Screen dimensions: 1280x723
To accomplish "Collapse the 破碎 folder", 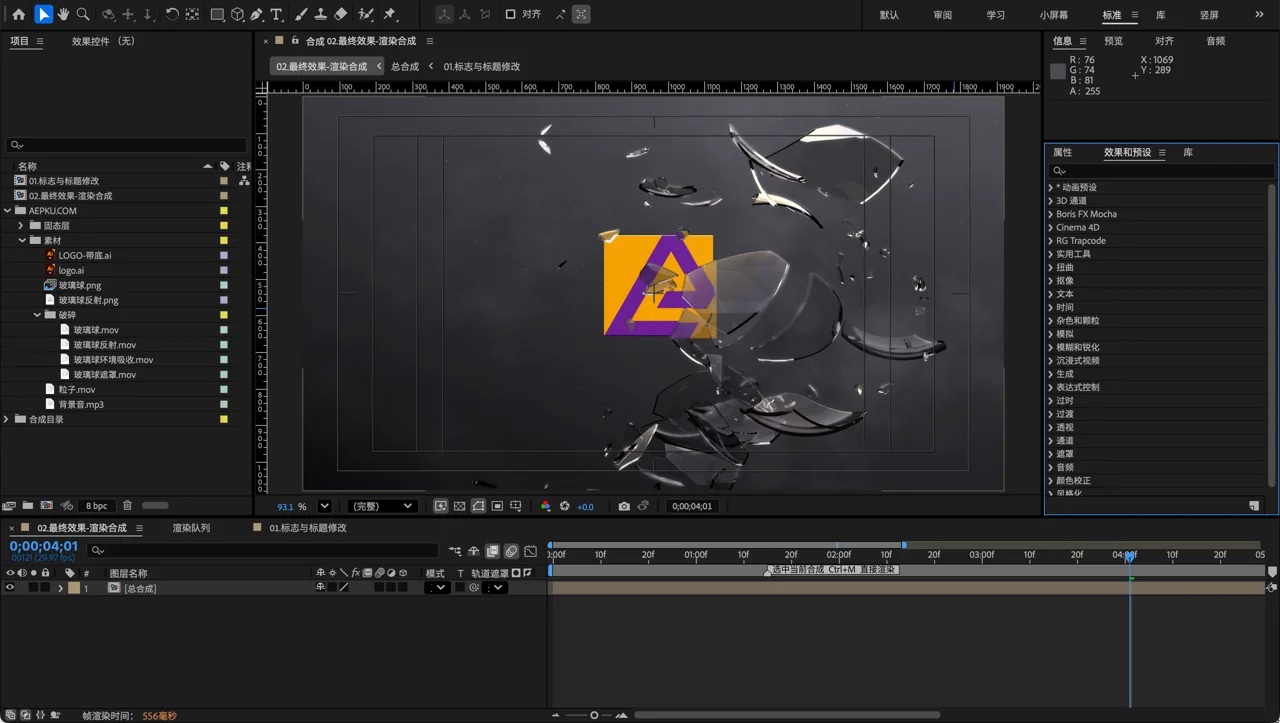I will [x=37, y=315].
